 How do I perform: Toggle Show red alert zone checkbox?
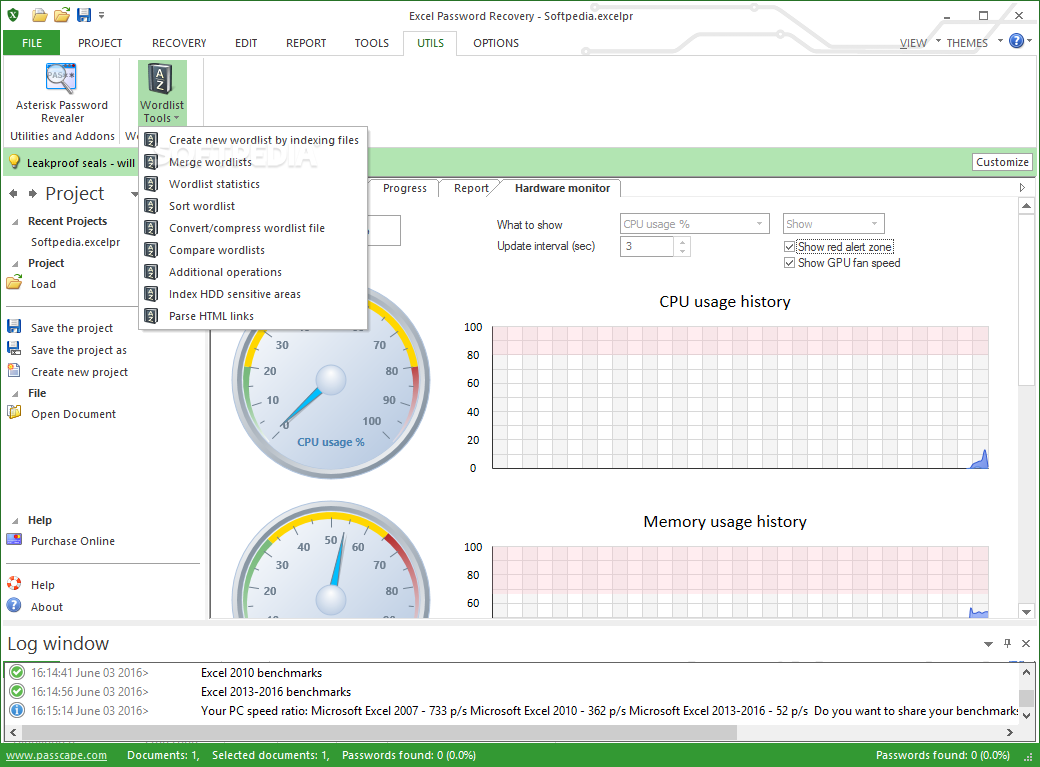[789, 247]
